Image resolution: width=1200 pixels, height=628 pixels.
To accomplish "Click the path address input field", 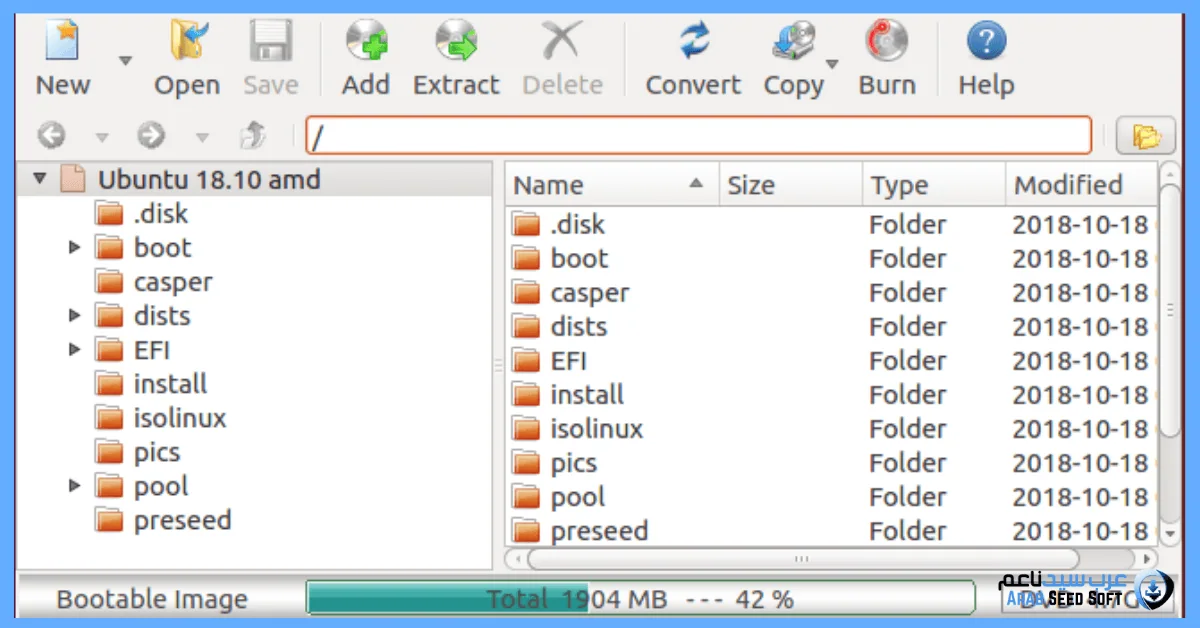I will (698, 136).
